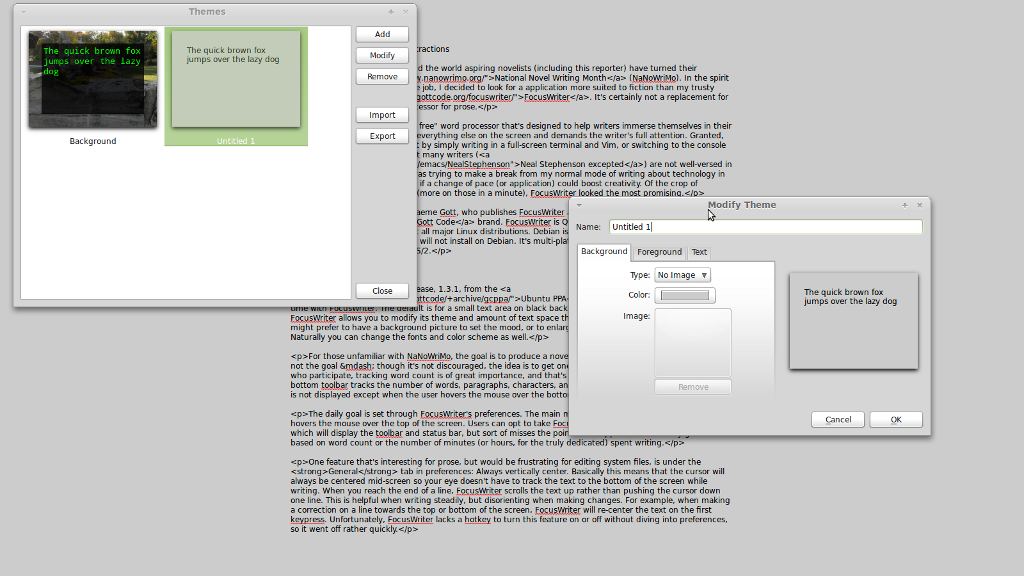Switch to the Text tab
The image size is (1024, 576).
coord(699,252)
